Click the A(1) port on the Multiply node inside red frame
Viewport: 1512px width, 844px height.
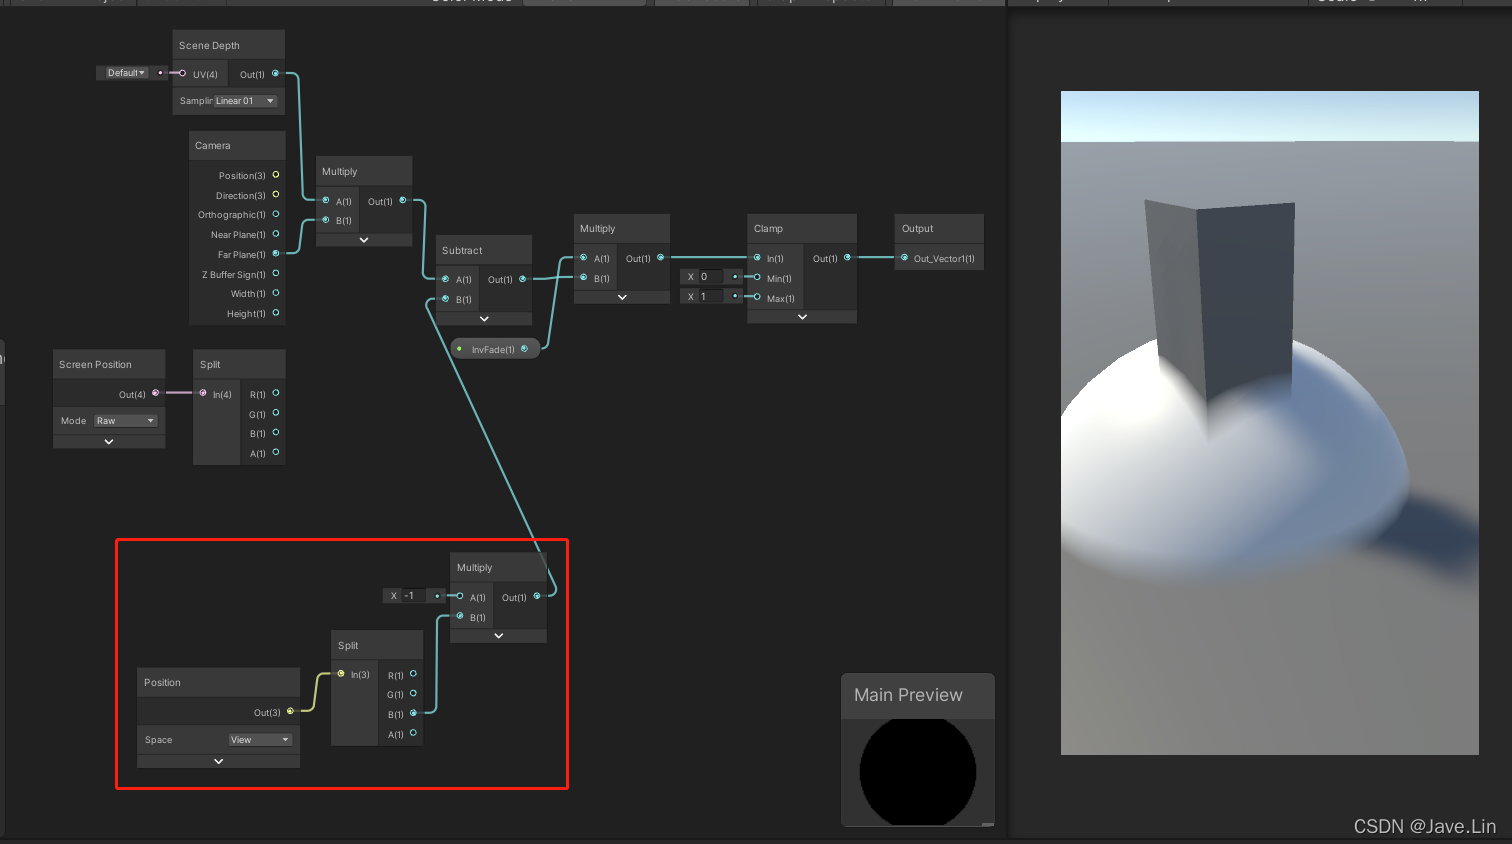coord(459,597)
